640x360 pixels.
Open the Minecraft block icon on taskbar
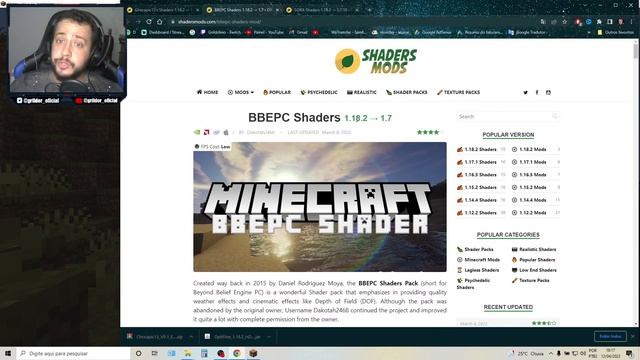(x=253, y=353)
